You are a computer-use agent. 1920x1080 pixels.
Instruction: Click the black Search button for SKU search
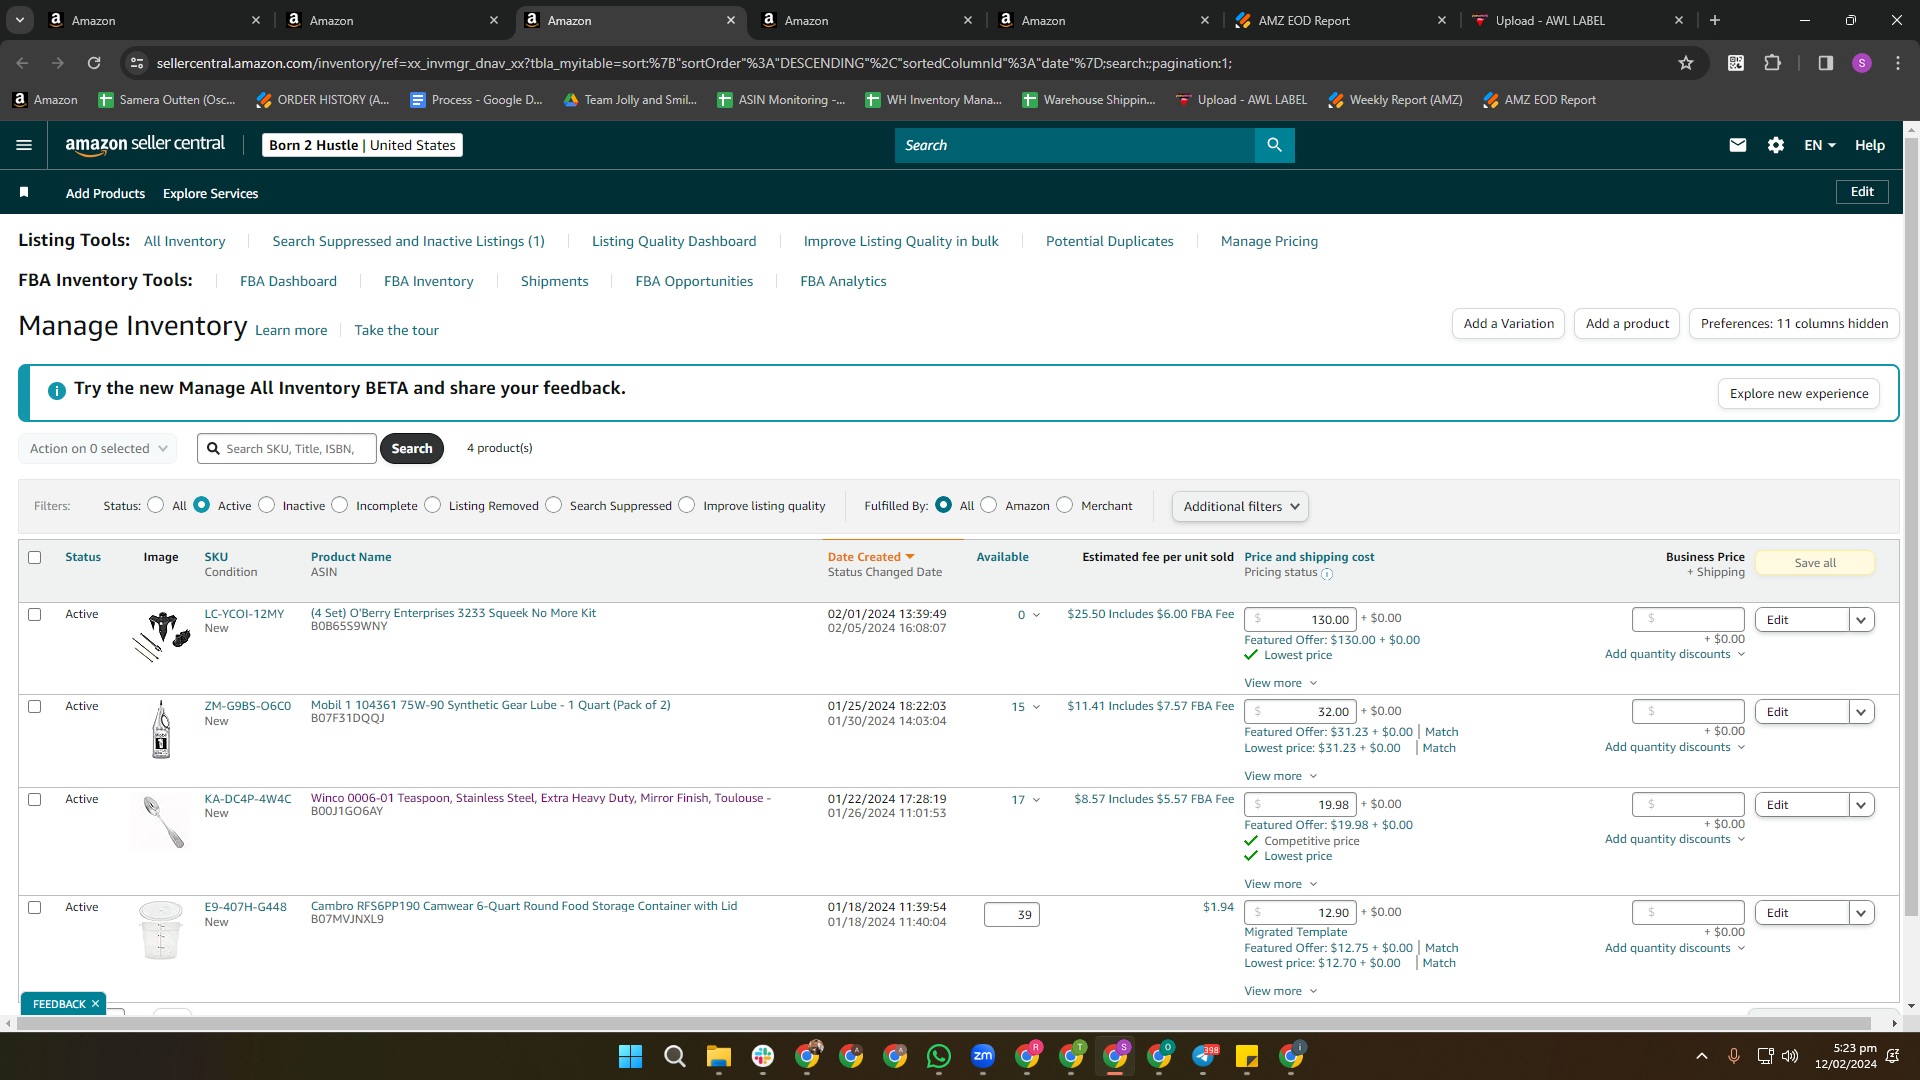tap(411, 449)
